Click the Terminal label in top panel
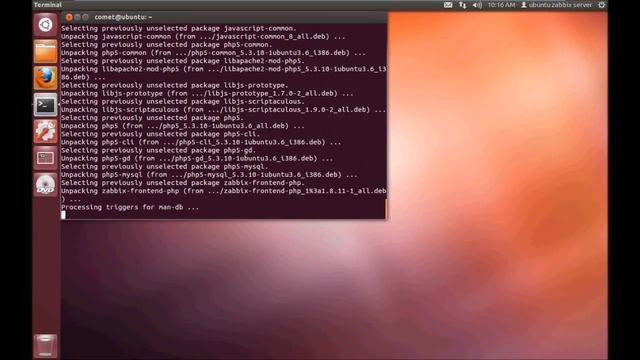 click(x=48, y=5)
